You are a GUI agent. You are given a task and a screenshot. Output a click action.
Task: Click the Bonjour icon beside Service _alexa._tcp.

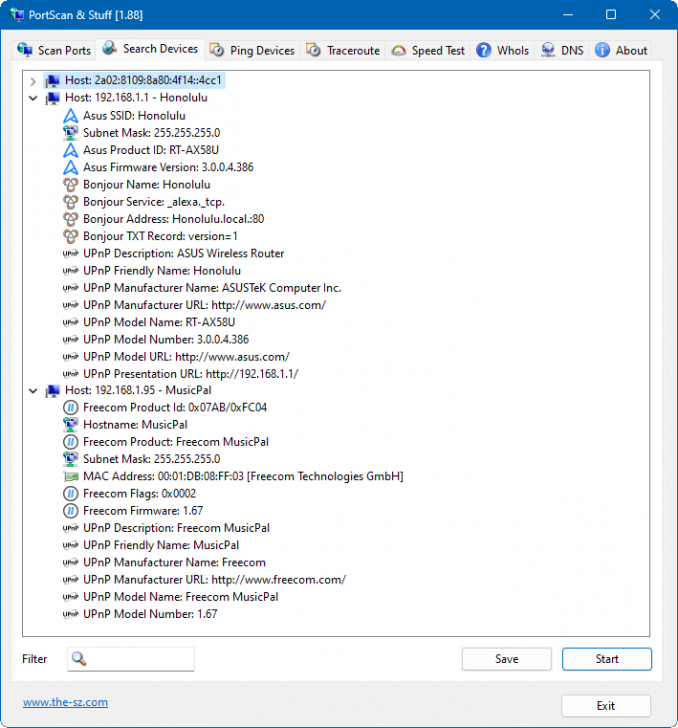(x=70, y=202)
